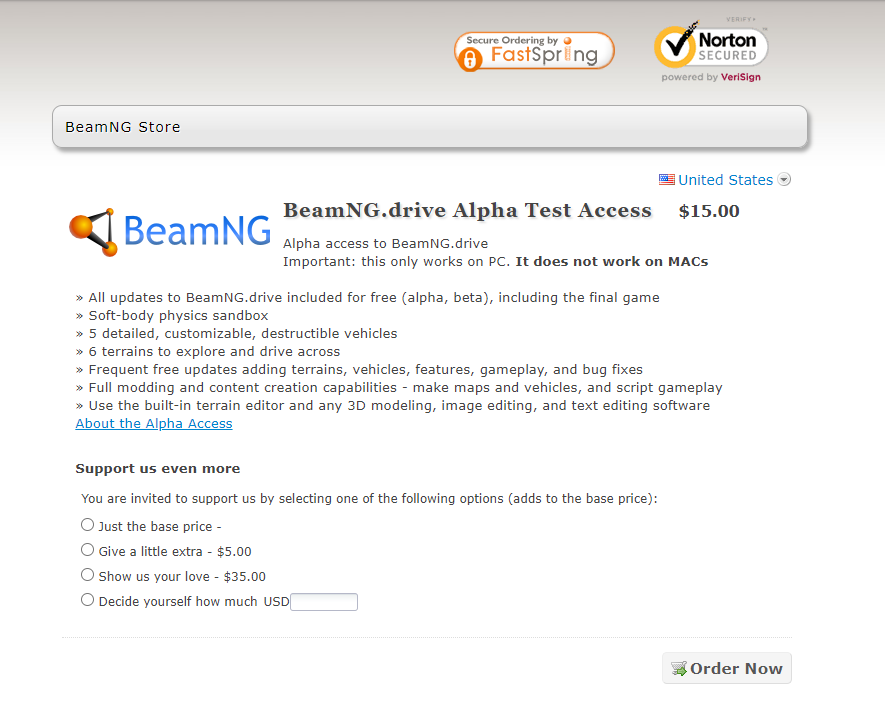Click the BeamNG Store header bar
Viewport: 885px width, 714px height.
tap(430, 127)
